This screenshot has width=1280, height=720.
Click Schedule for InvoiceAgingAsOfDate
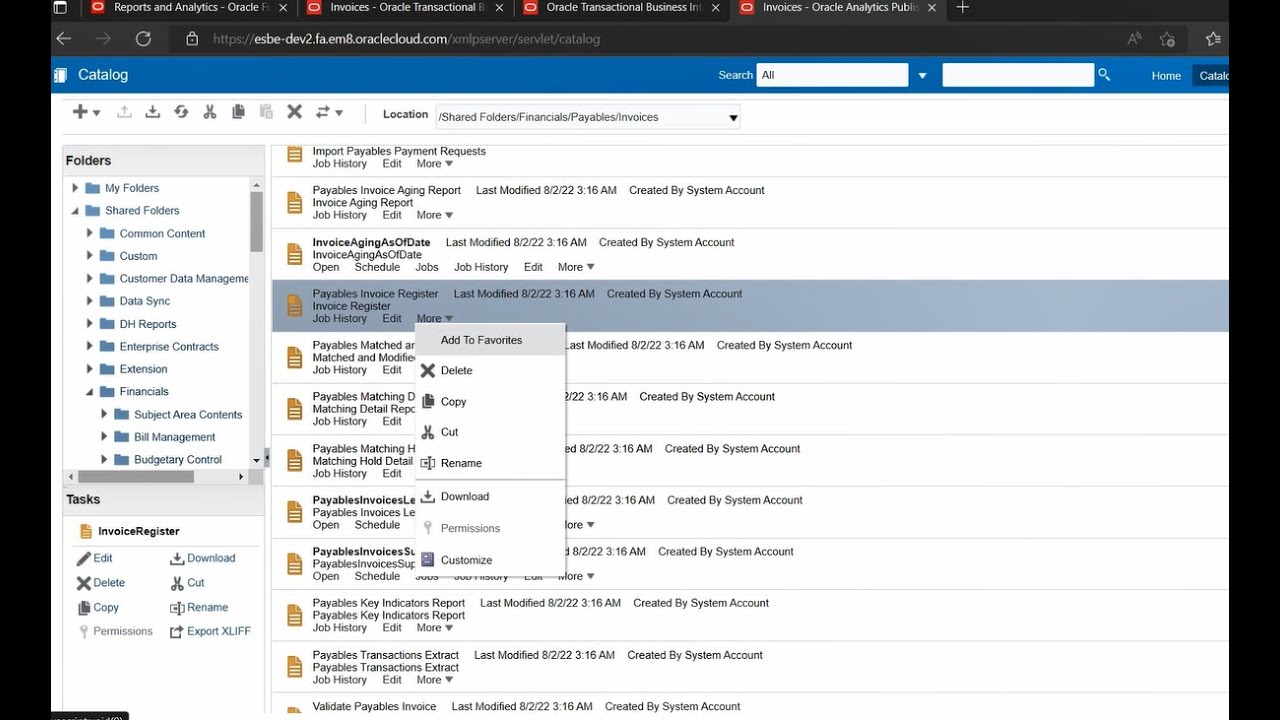click(x=377, y=267)
